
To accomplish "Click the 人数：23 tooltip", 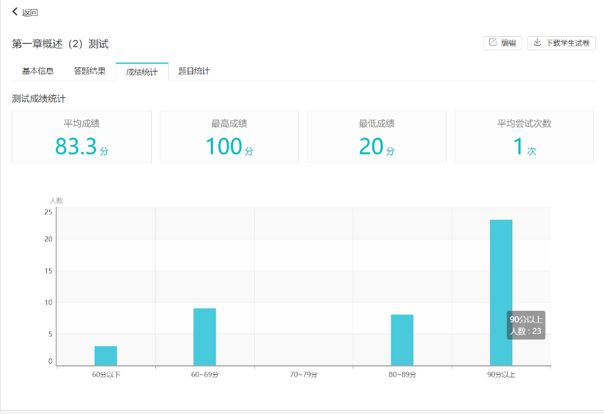I will (x=526, y=325).
